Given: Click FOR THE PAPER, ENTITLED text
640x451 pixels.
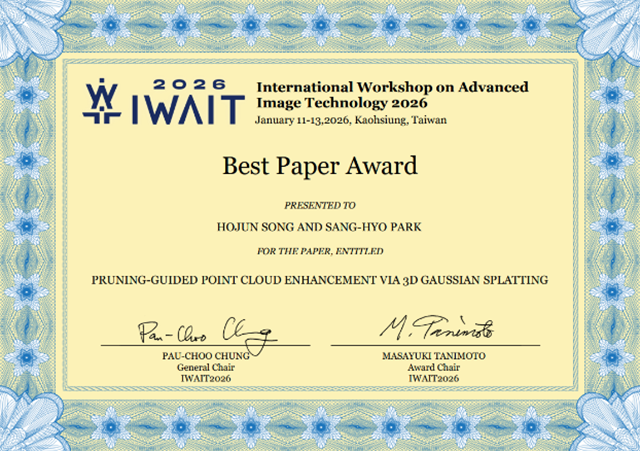Looking at the screenshot, I should [x=320, y=251].
